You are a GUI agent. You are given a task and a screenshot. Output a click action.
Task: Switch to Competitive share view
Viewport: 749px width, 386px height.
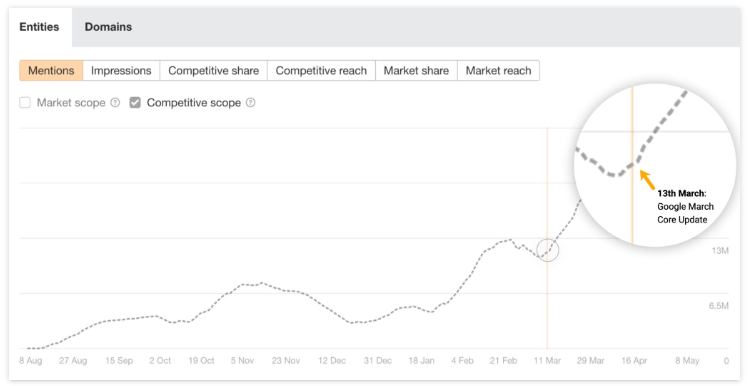click(214, 71)
